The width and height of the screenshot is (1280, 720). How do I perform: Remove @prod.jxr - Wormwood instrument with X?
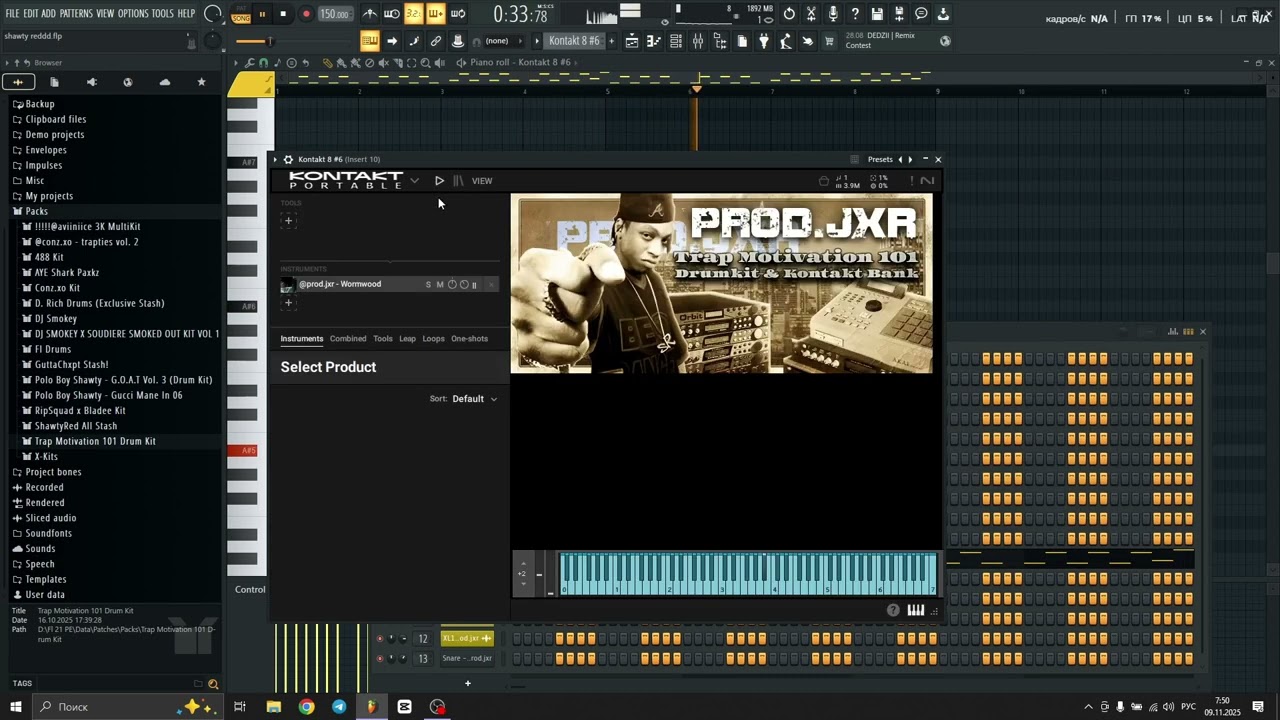(490, 285)
